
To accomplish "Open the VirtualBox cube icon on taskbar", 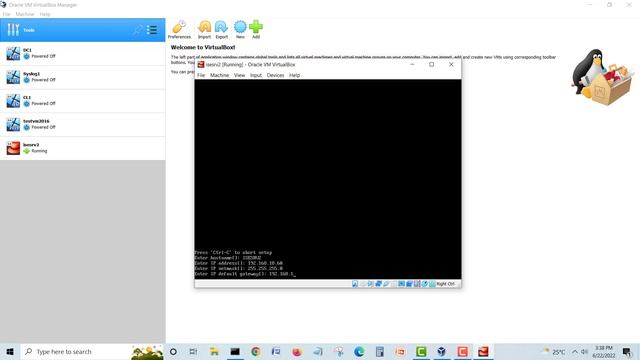I will coord(441,351).
